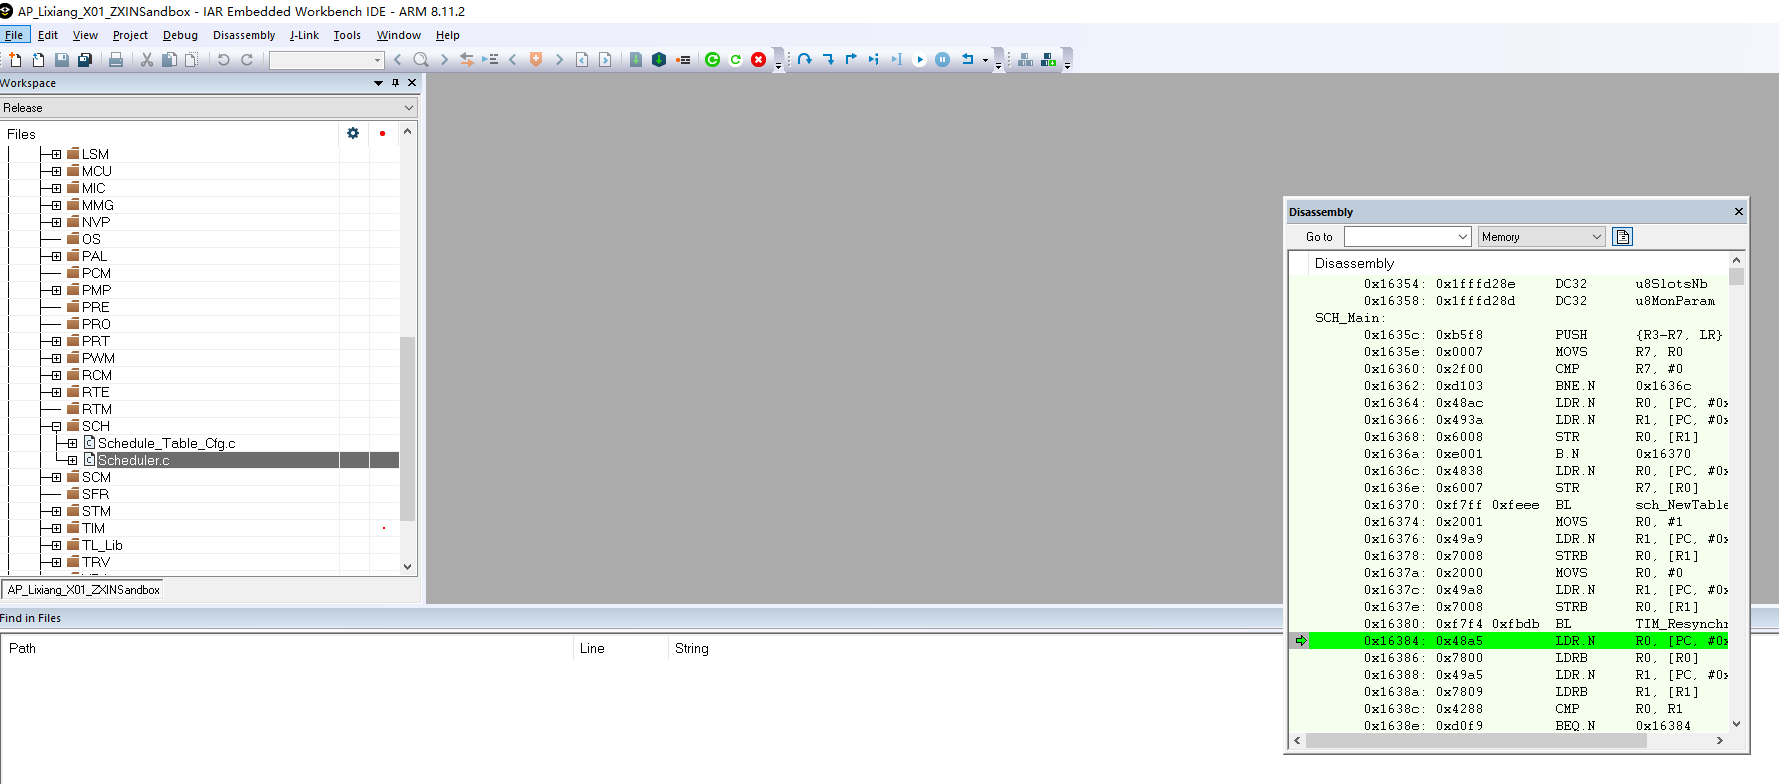The image size is (1779, 784).
Task: Click the Run to Cursor icon
Action: tap(897, 60)
